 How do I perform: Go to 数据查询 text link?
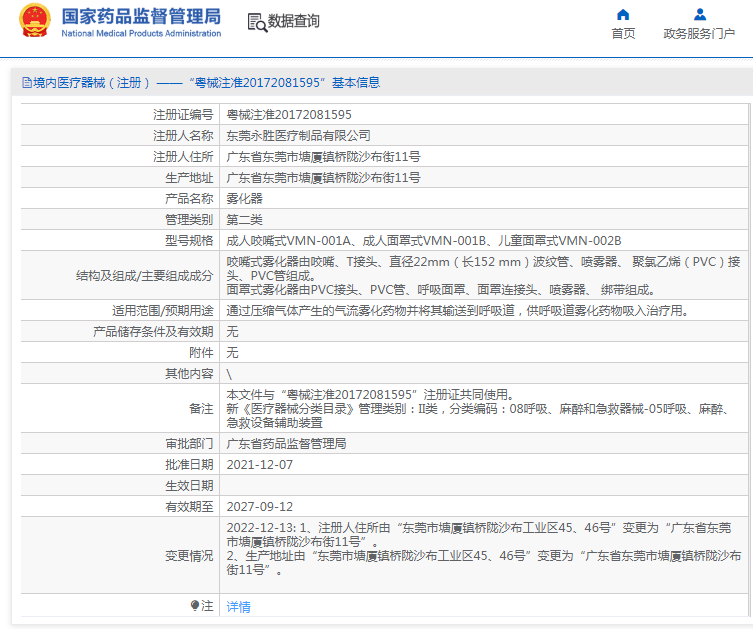pyautogui.click(x=294, y=21)
